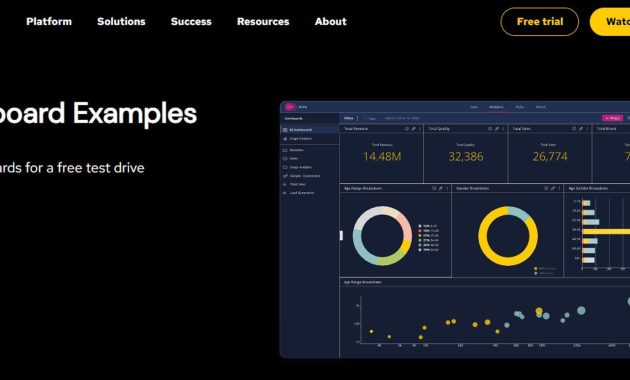This screenshot has width=630, height=380.
Task: Click the yellow Watch button
Action: (610, 22)
